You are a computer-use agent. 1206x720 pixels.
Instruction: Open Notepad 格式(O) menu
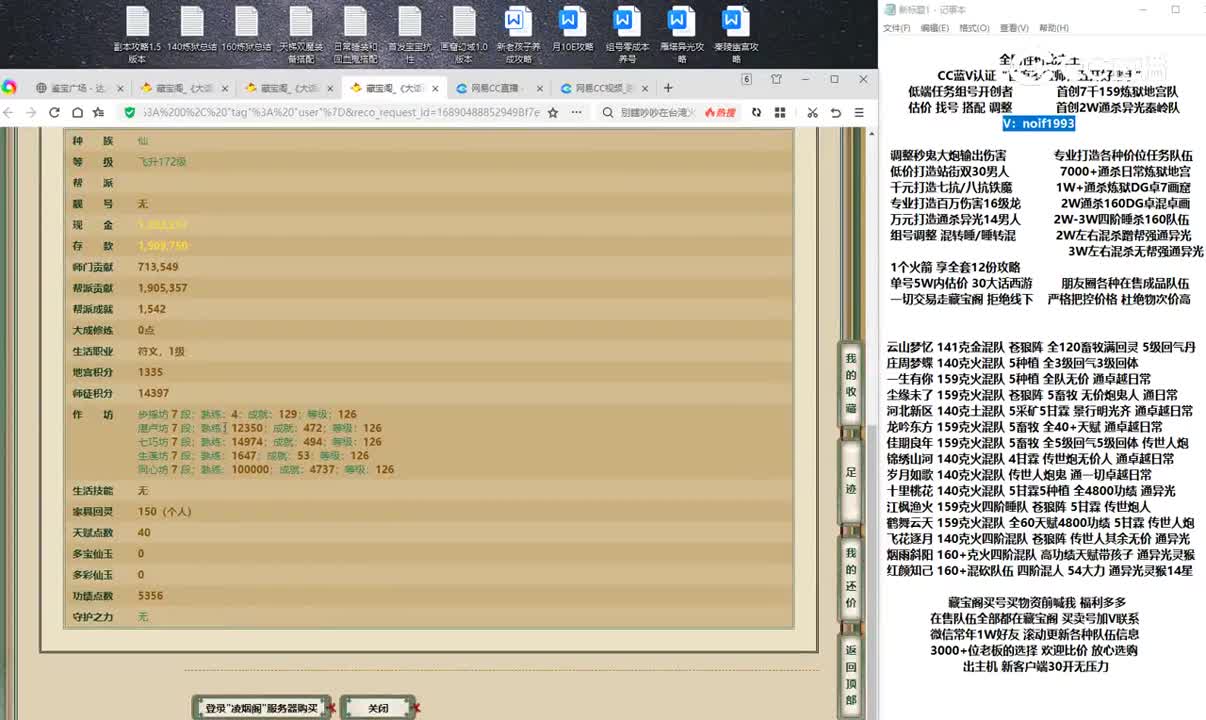coord(974,28)
